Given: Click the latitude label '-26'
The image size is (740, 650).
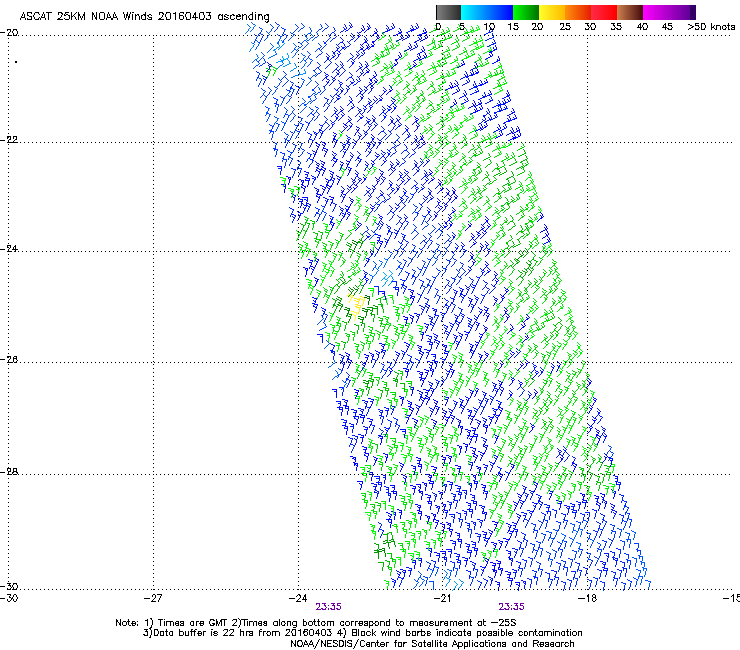Looking at the screenshot, I should point(9,360).
